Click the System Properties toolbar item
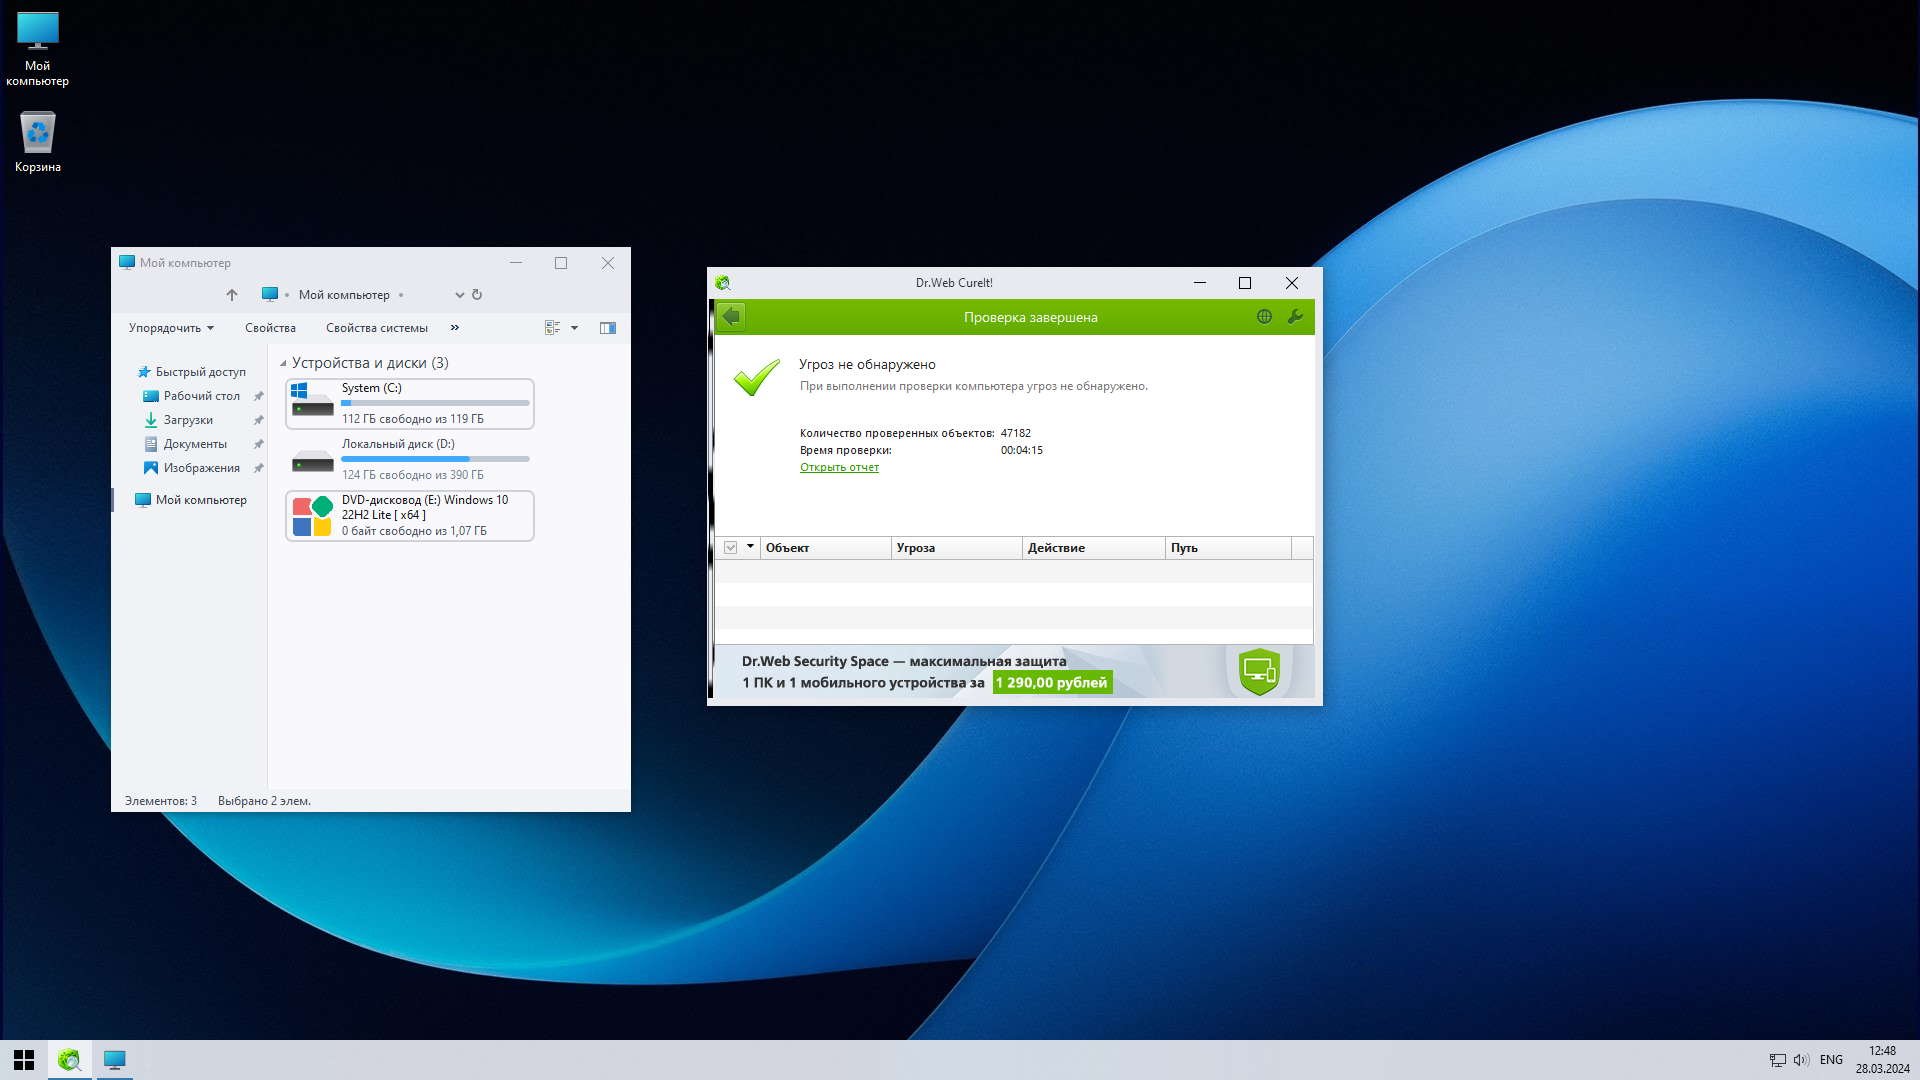 (x=376, y=328)
